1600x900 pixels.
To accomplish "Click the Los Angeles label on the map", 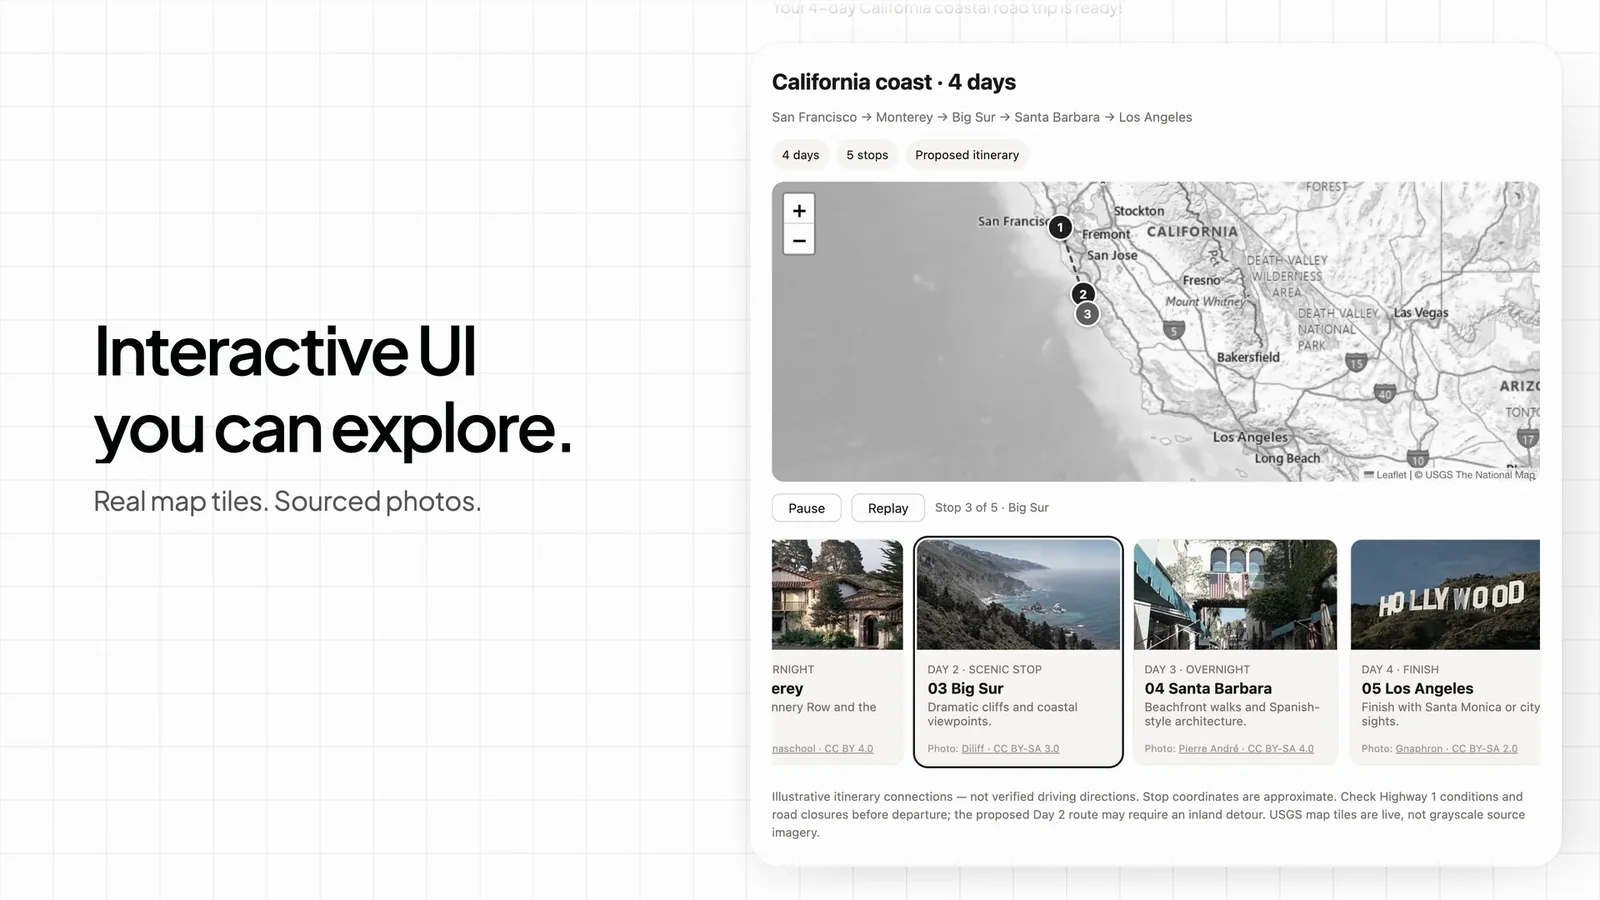I will click(1250, 437).
